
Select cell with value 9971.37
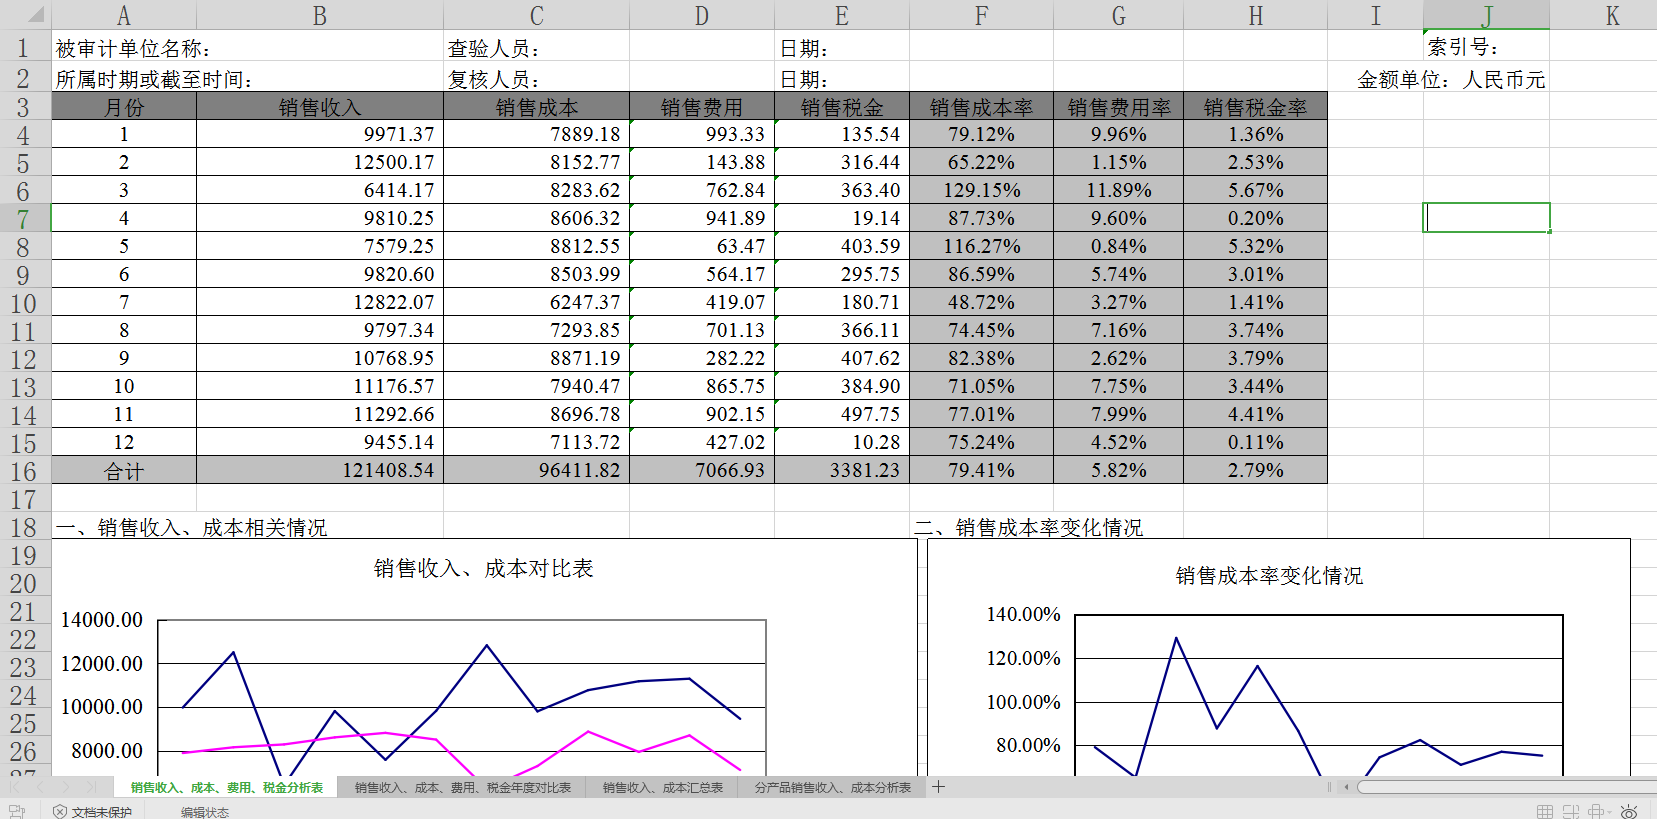(320, 134)
